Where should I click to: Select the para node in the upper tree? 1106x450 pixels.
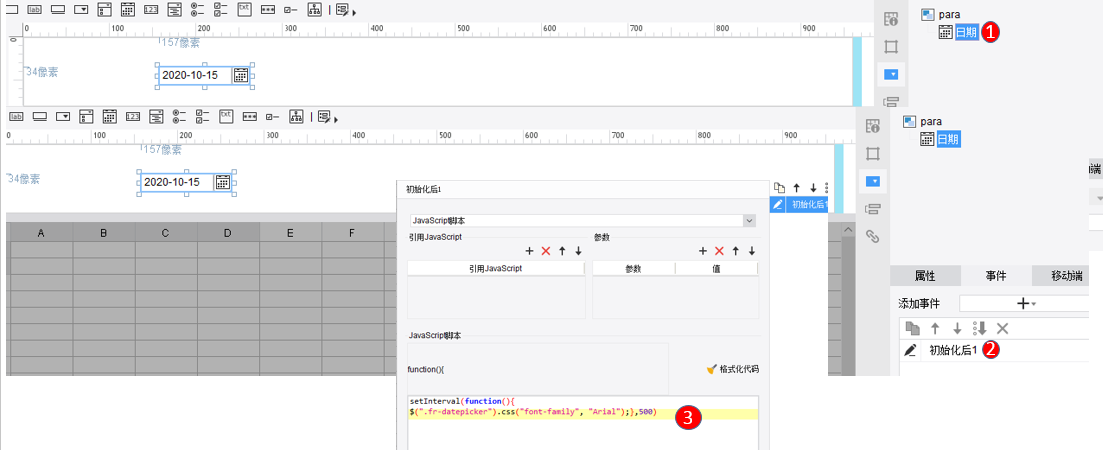[x=949, y=14]
